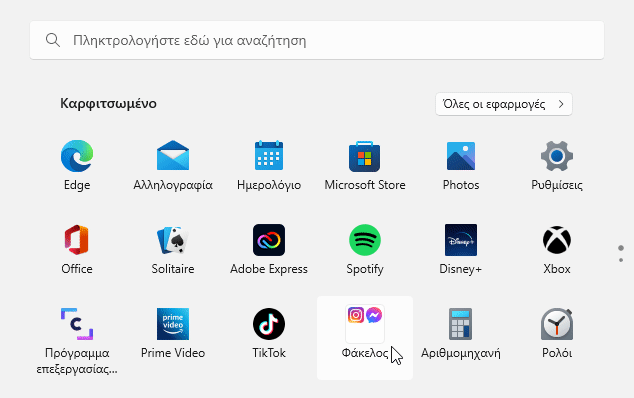Start the Solitaire game

point(173,250)
